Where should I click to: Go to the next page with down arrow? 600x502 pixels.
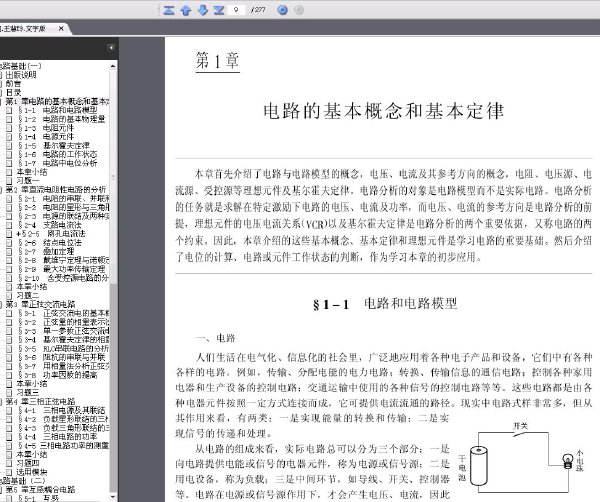[x=202, y=10]
